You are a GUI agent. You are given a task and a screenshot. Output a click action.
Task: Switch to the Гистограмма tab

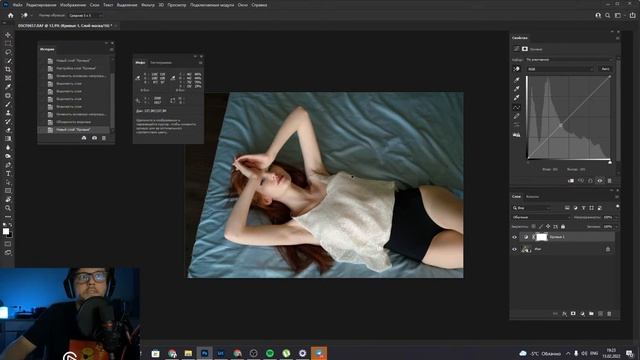point(161,63)
